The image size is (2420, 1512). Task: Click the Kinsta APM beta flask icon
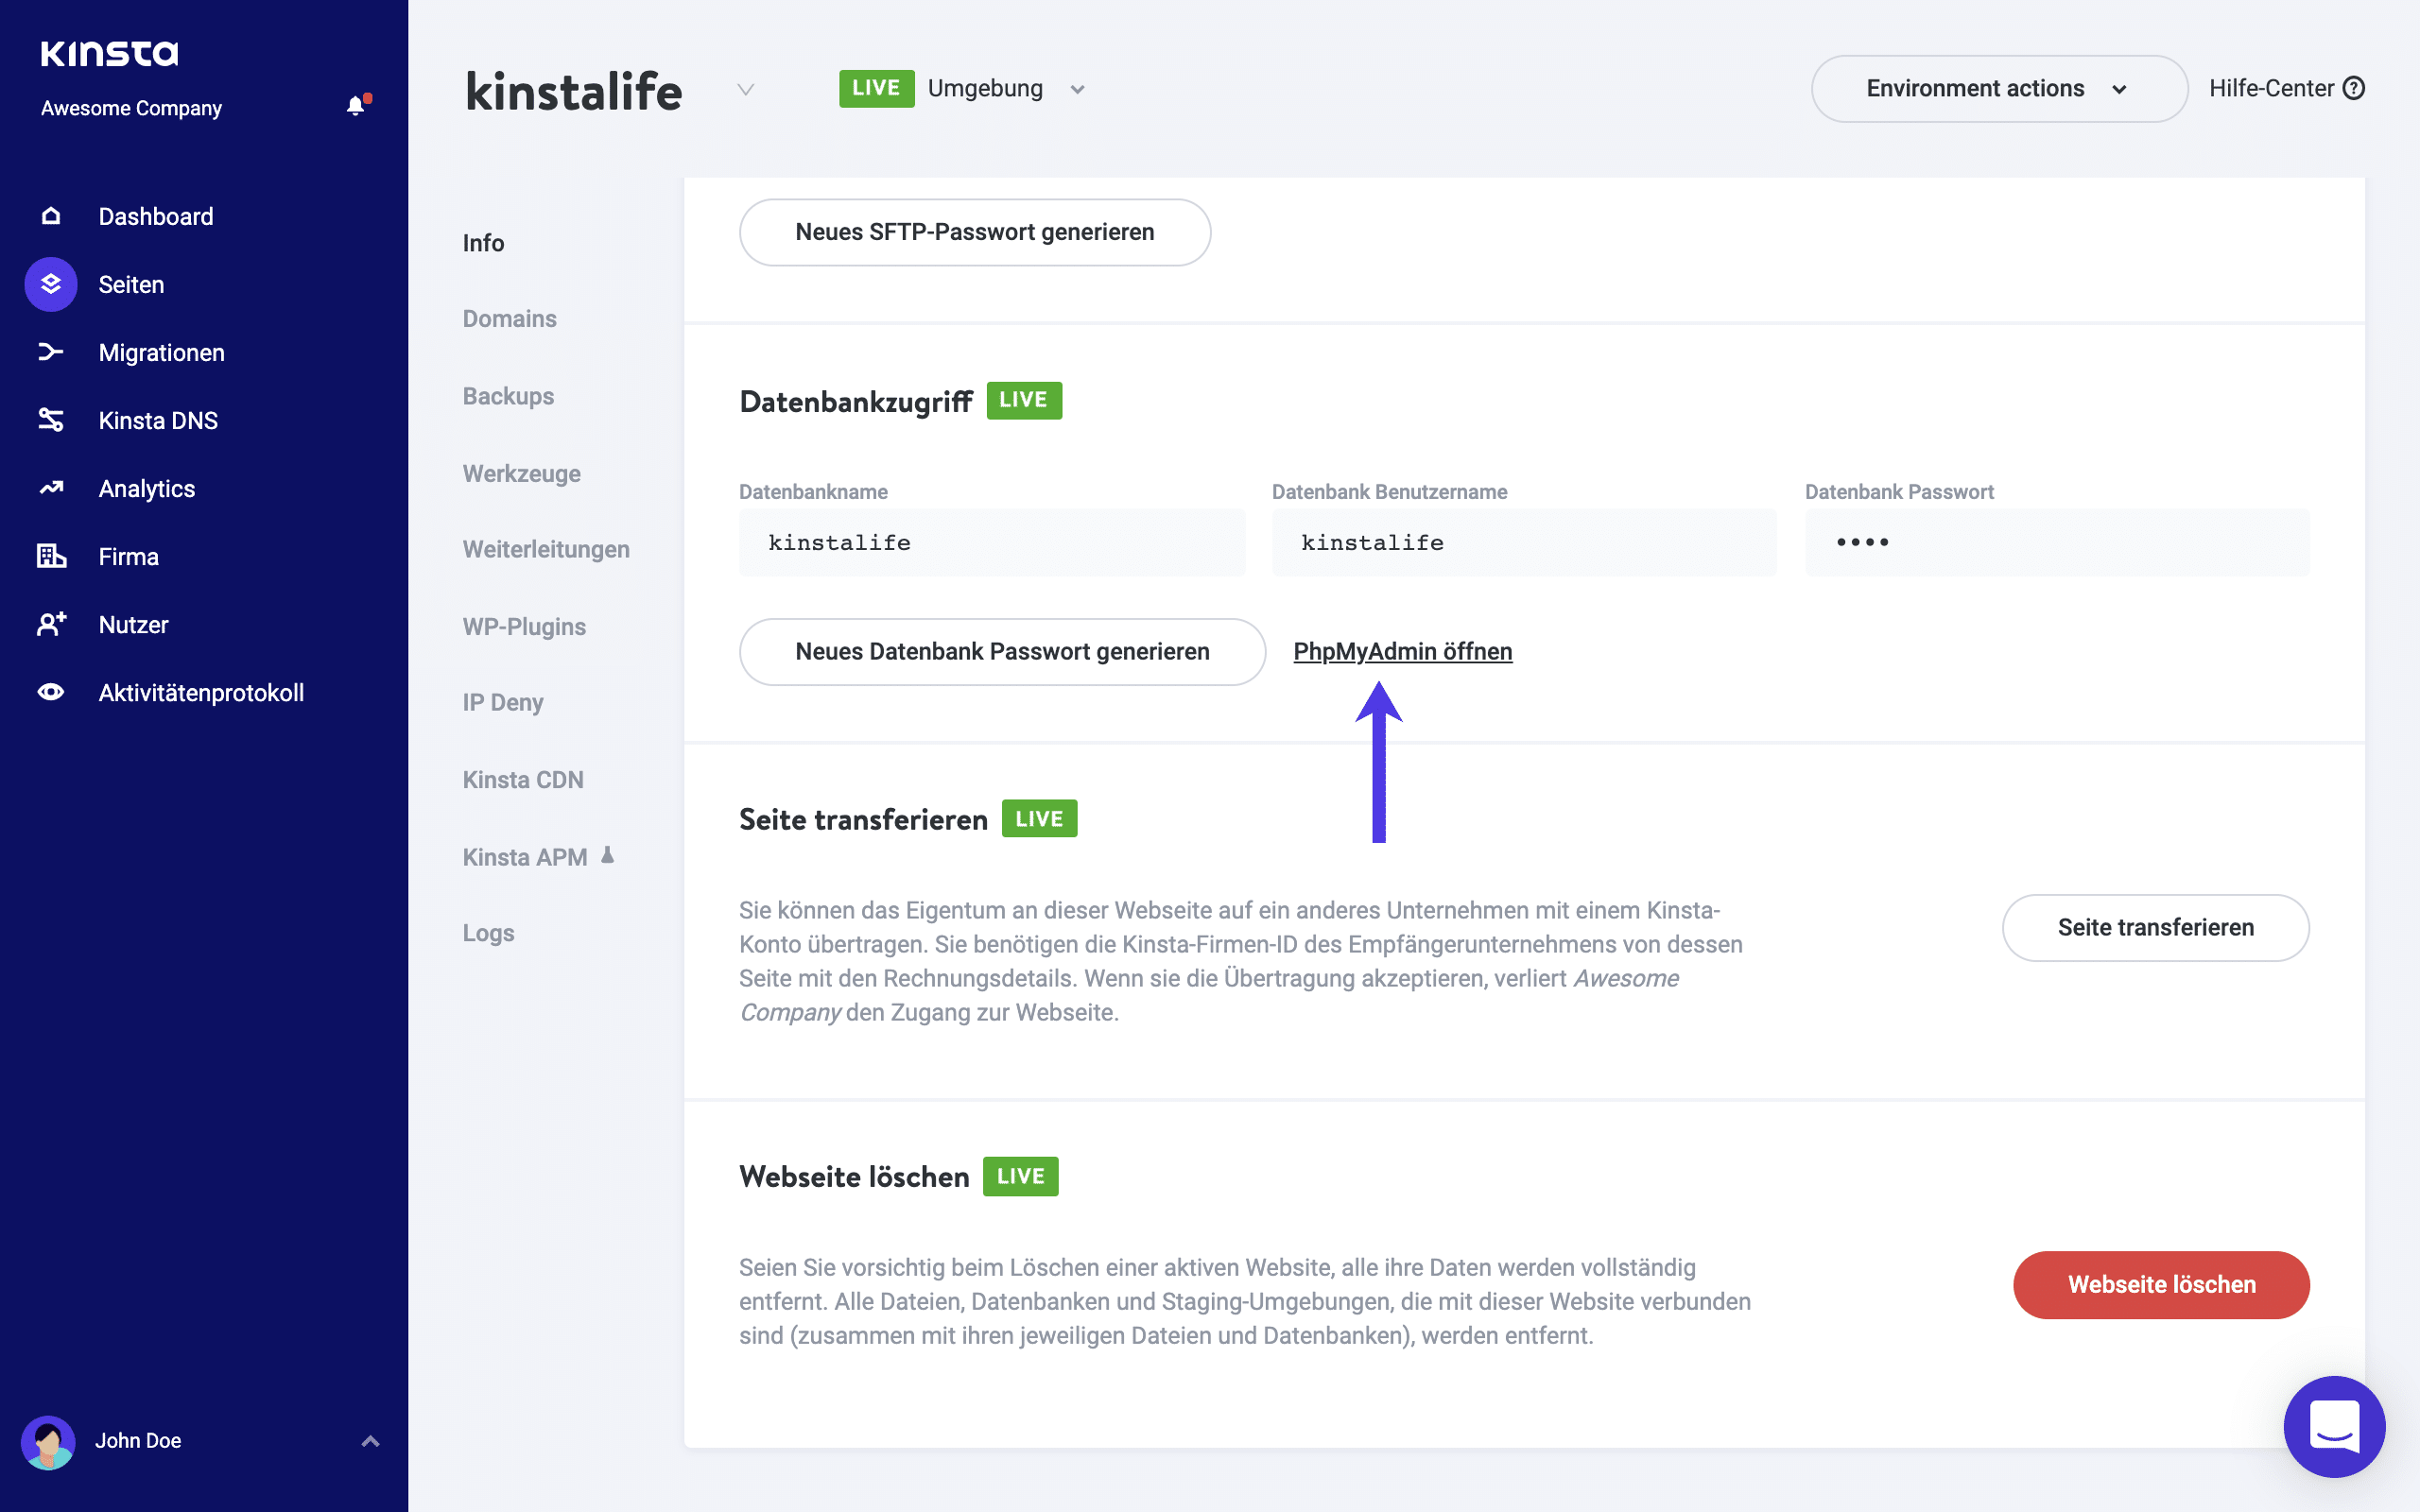(x=607, y=855)
